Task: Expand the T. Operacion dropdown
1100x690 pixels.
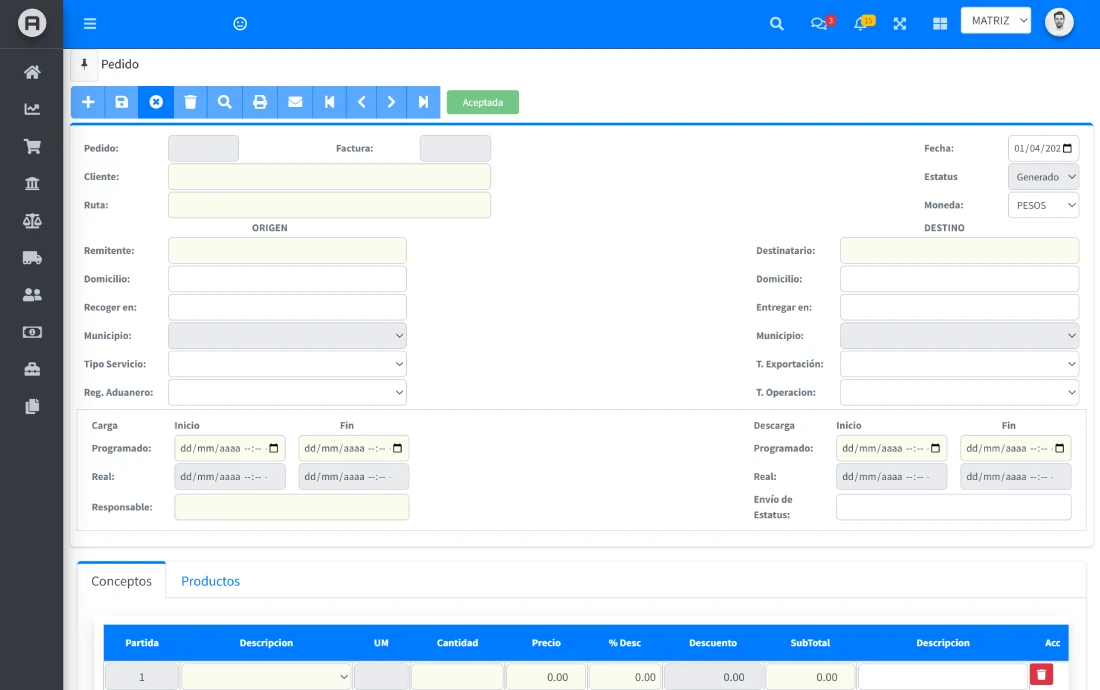Action: pyautogui.click(x=959, y=393)
